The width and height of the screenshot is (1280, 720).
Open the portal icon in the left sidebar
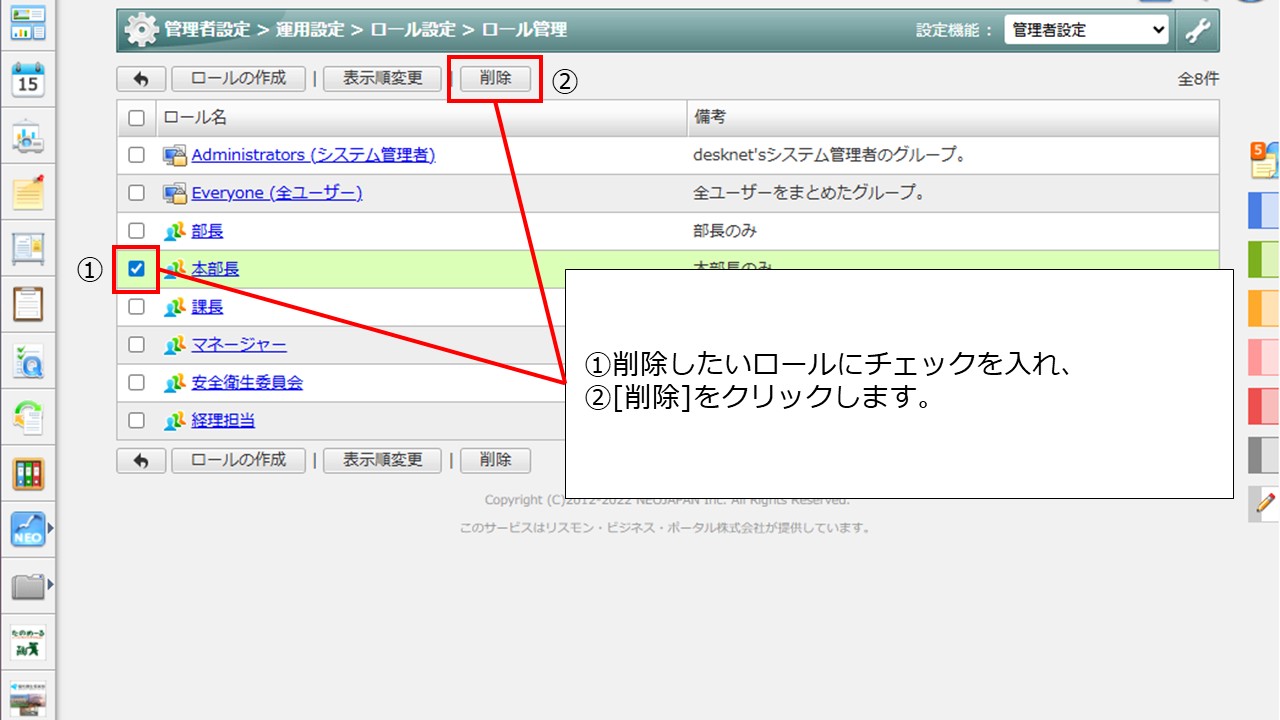(x=28, y=23)
